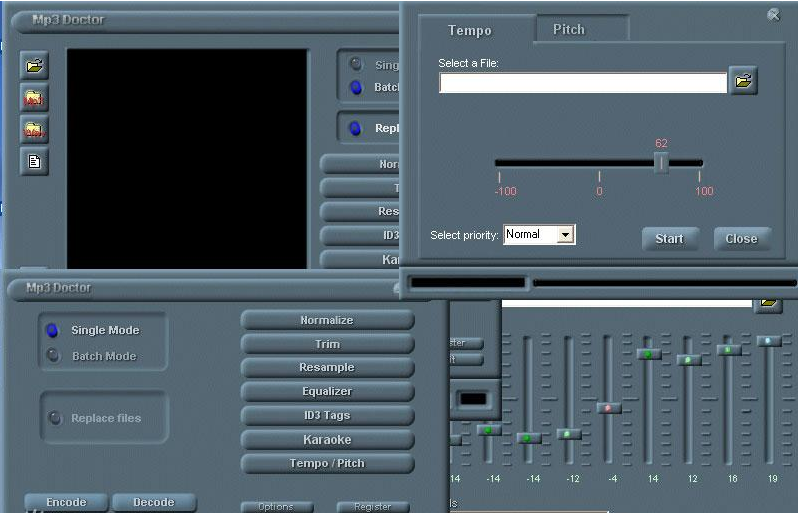798x513 pixels.
Task: Click the folder icon above the equalizer sliders
Action: coord(768,304)
